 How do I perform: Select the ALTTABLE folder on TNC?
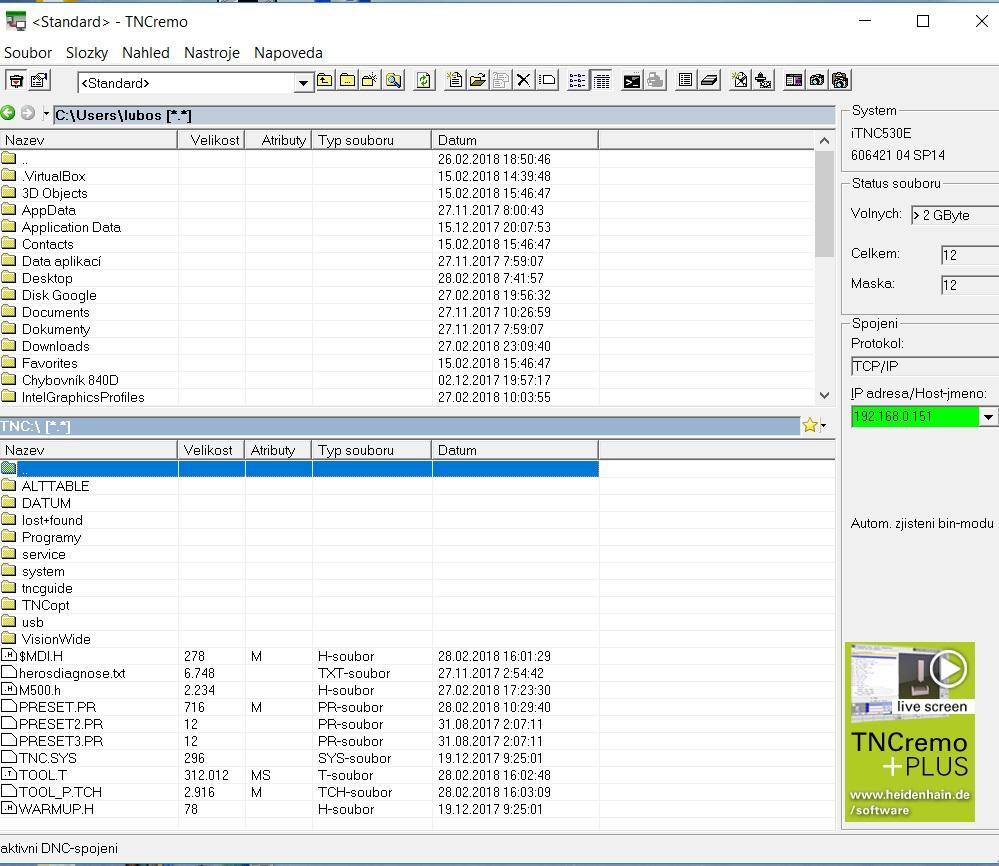(x=55, y=486)
